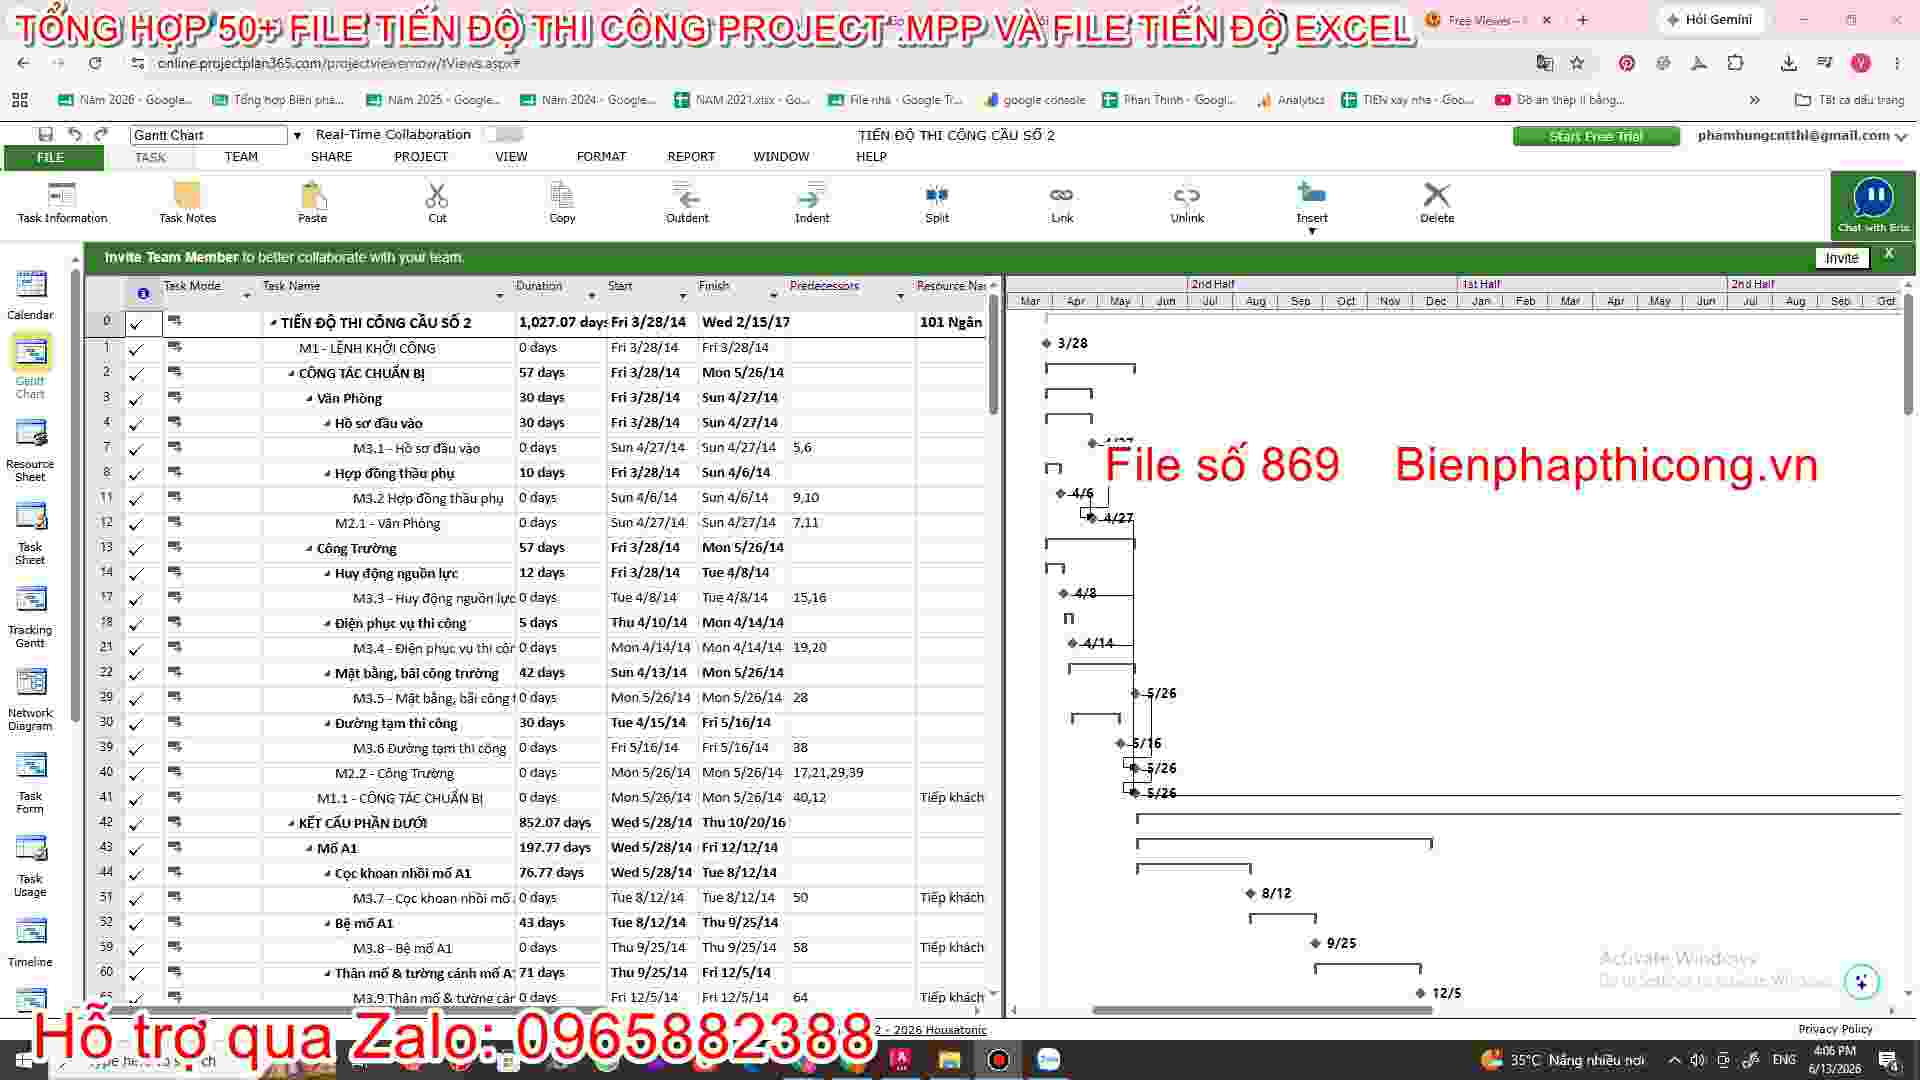Switch to the FORMAT ribbon tab
This screenshot has width=1920, height=1080.
click(601, 157)
